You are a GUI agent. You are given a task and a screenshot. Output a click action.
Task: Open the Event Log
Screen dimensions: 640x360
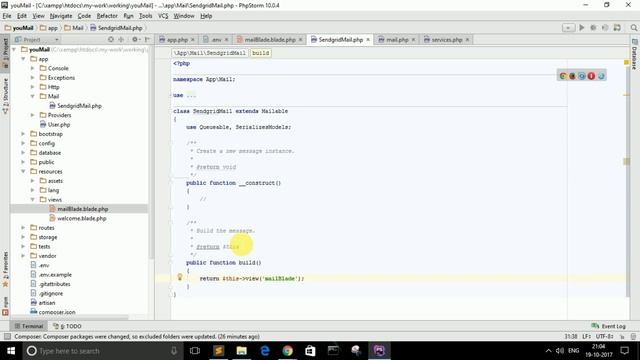coord(609,326)
